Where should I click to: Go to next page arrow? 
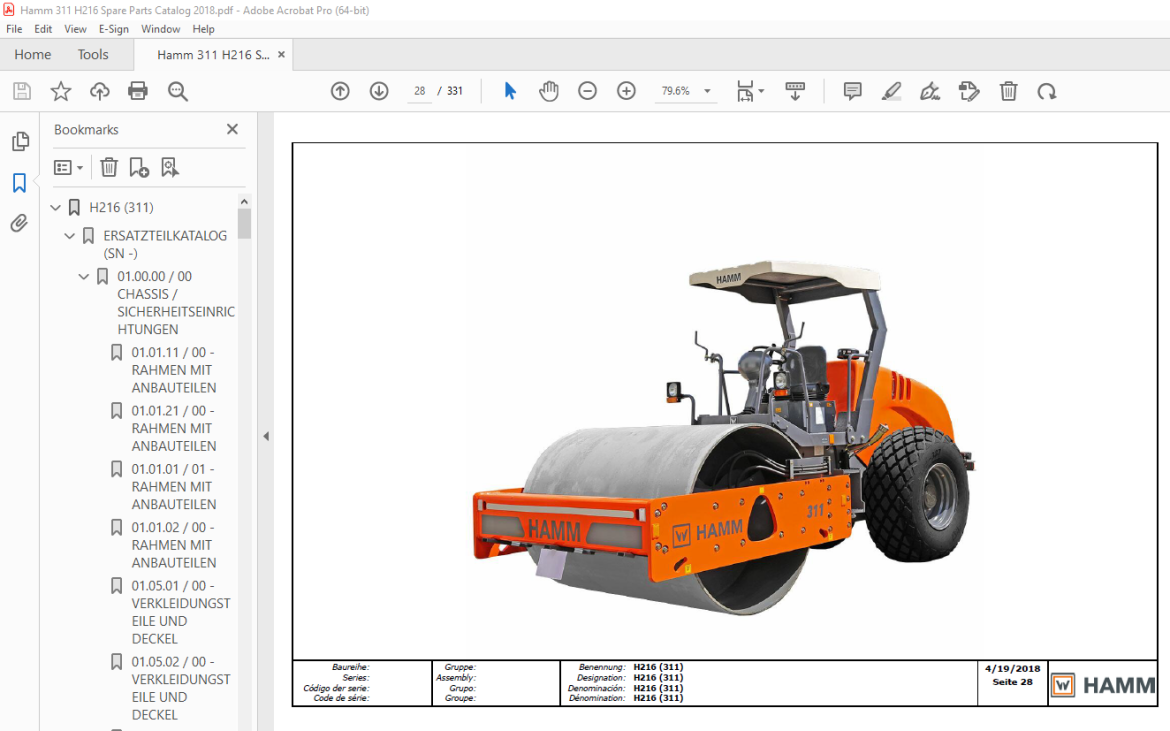point(379,91)
